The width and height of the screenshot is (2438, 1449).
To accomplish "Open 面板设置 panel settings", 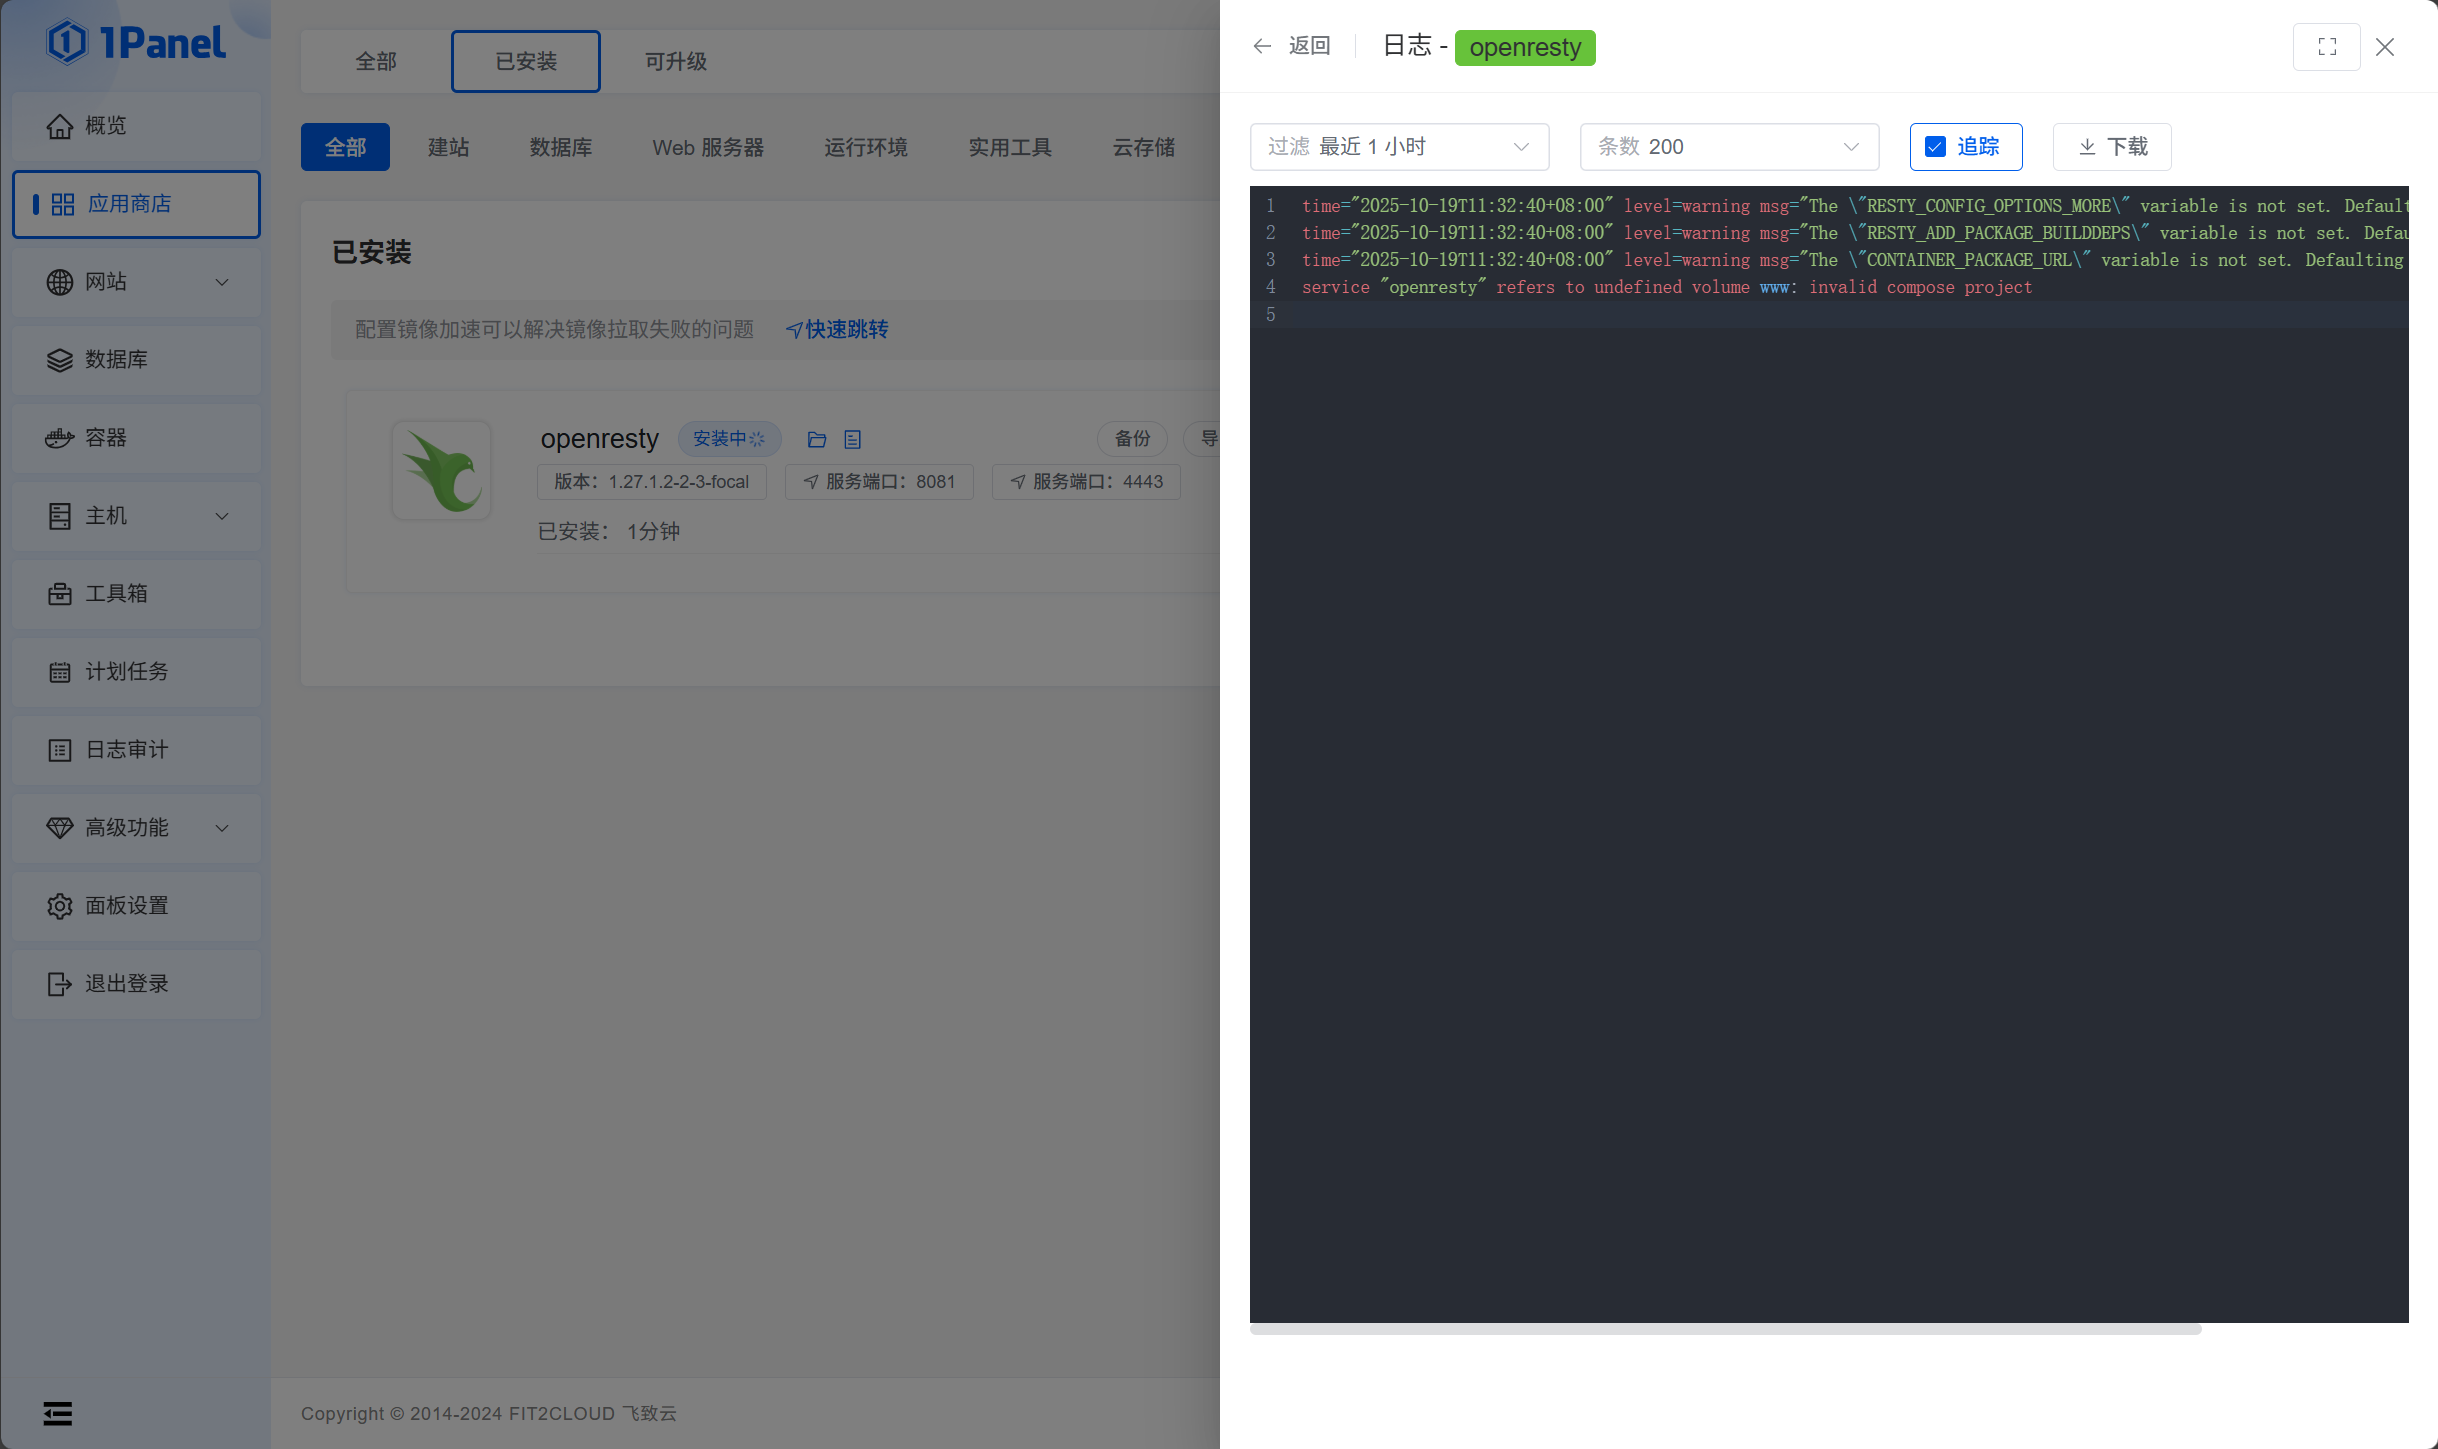I will tap(136, 906).
